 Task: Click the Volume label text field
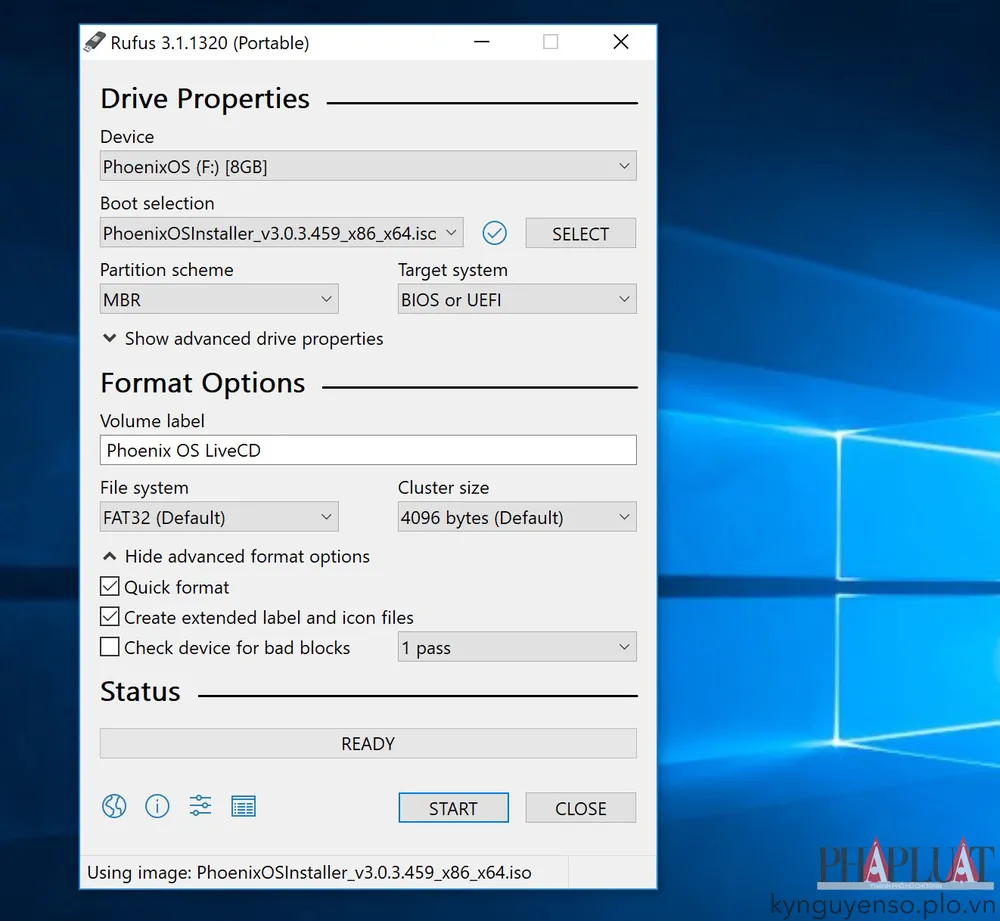pyautogui.click(x=368, y=450)
